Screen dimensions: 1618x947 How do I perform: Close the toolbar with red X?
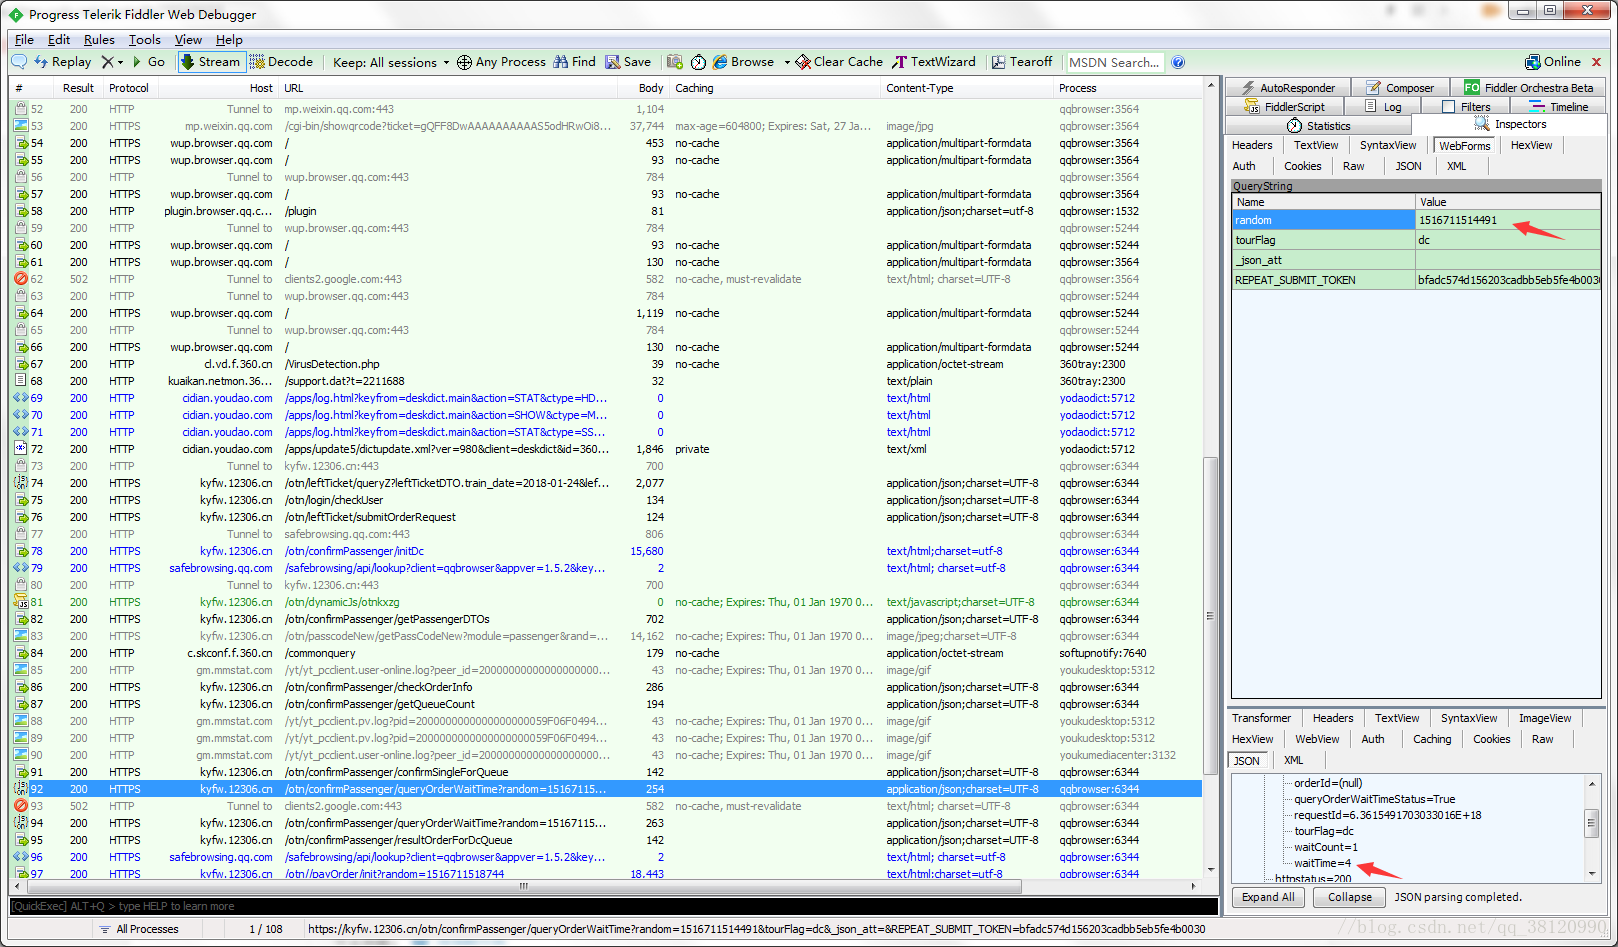pos(1596,62)
